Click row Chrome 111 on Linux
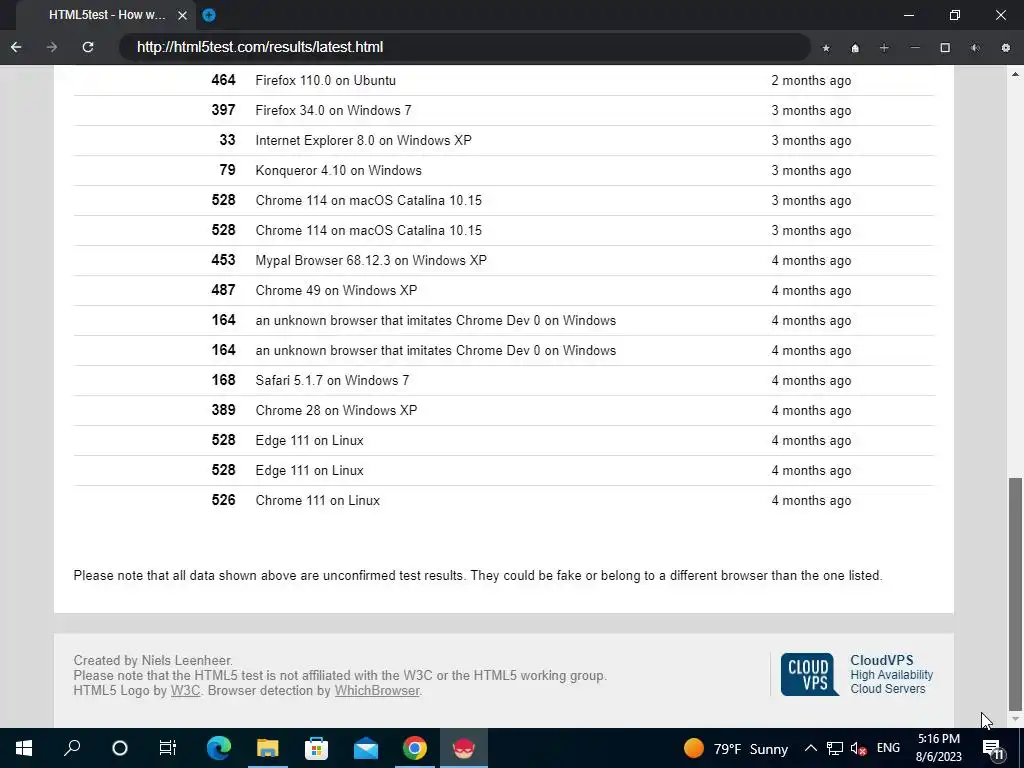 point(504,500)
